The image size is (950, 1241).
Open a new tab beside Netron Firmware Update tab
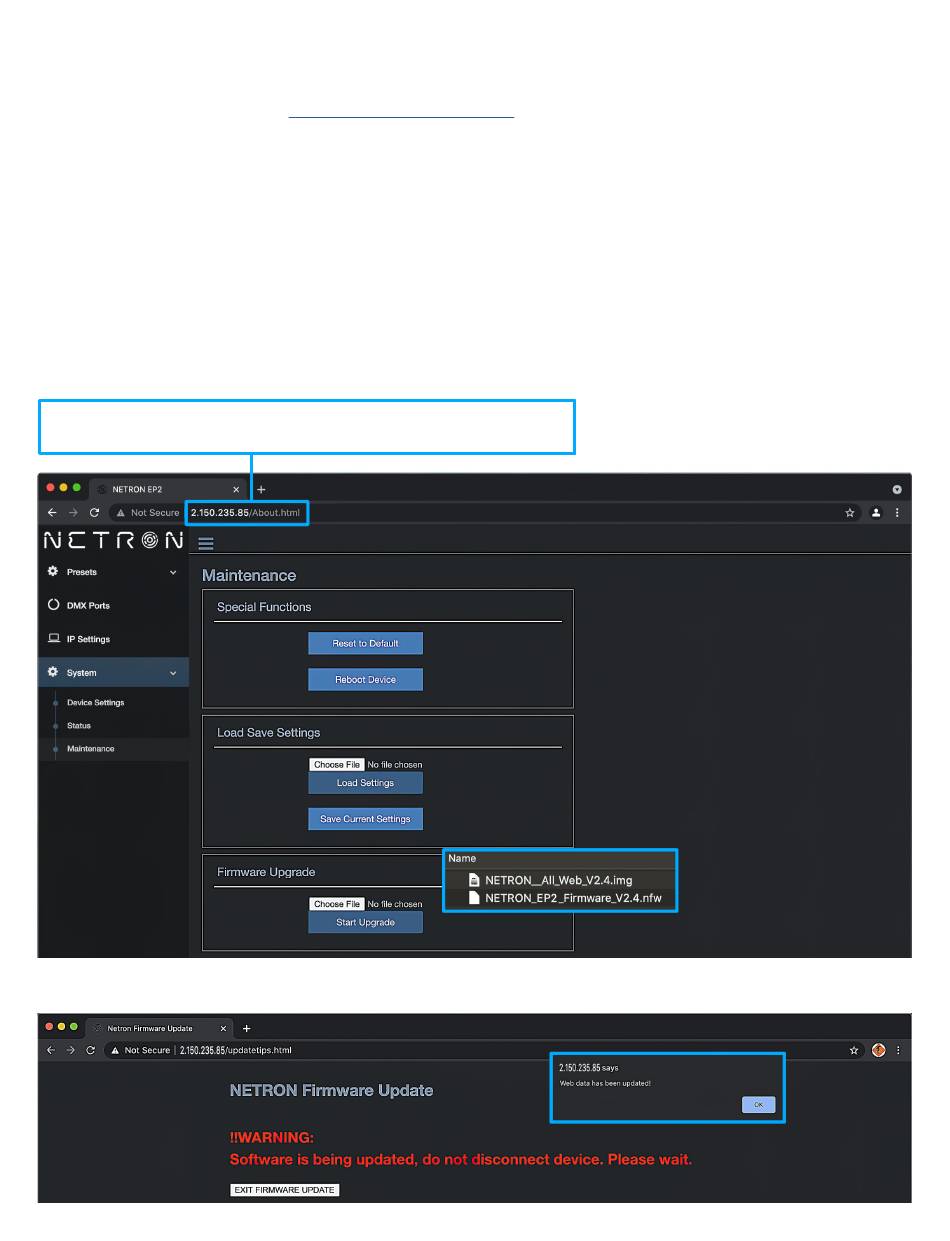tap(246, 1028)
